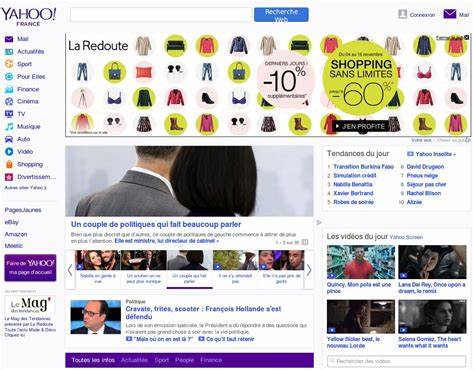This screenshot has height=370, width=474.
Task: Click trending topic Séjour pas cher
Action: point(426,184)
